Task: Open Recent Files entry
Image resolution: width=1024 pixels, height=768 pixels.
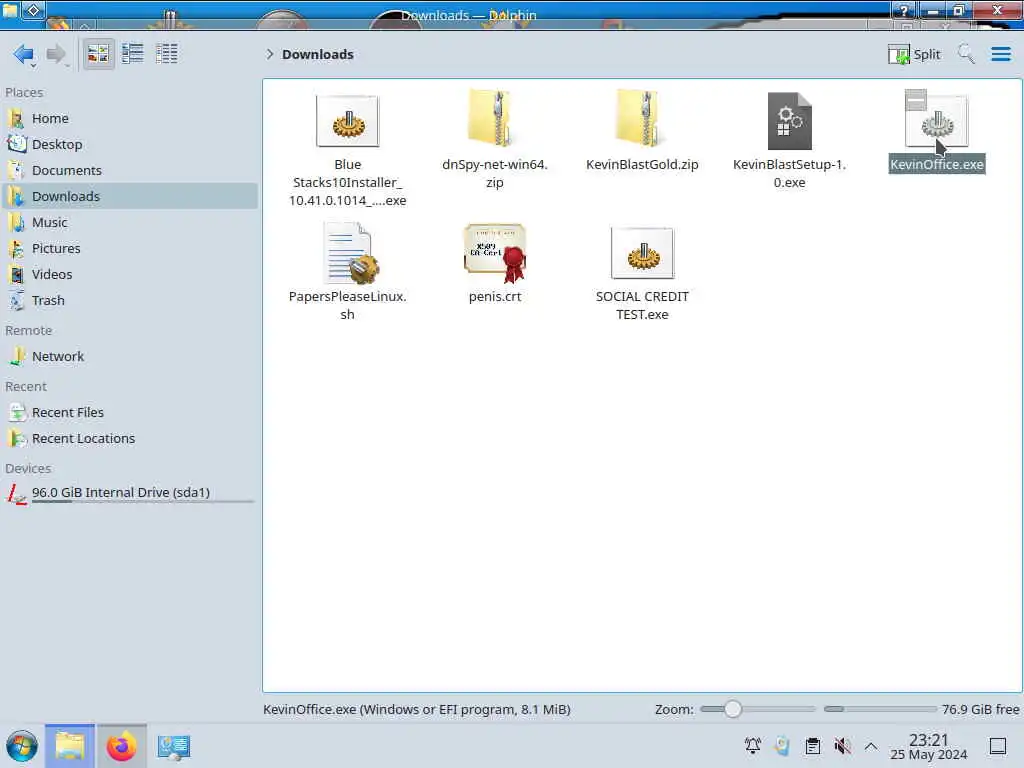Action: (x=129, y=413)
